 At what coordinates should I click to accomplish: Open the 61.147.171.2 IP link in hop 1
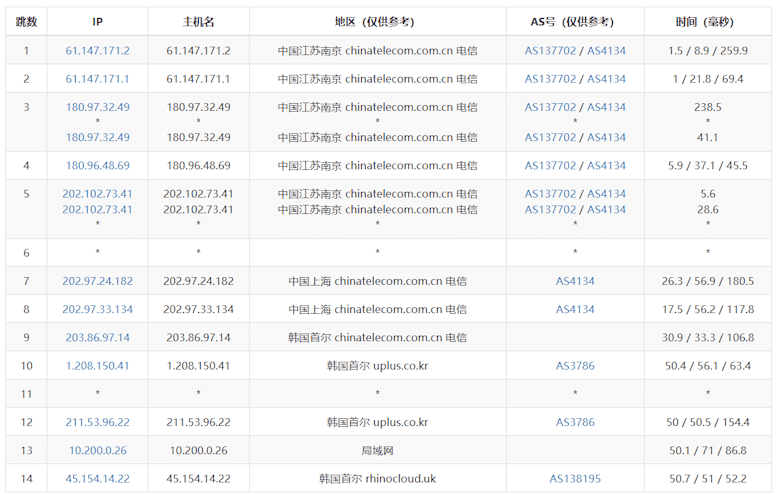(x=97, y=50)
